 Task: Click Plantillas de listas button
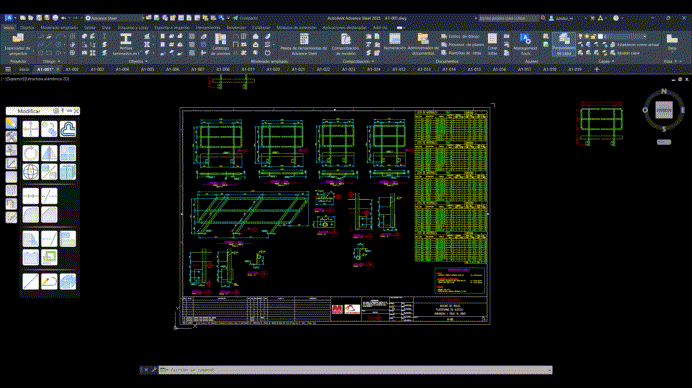click(461, 53)
